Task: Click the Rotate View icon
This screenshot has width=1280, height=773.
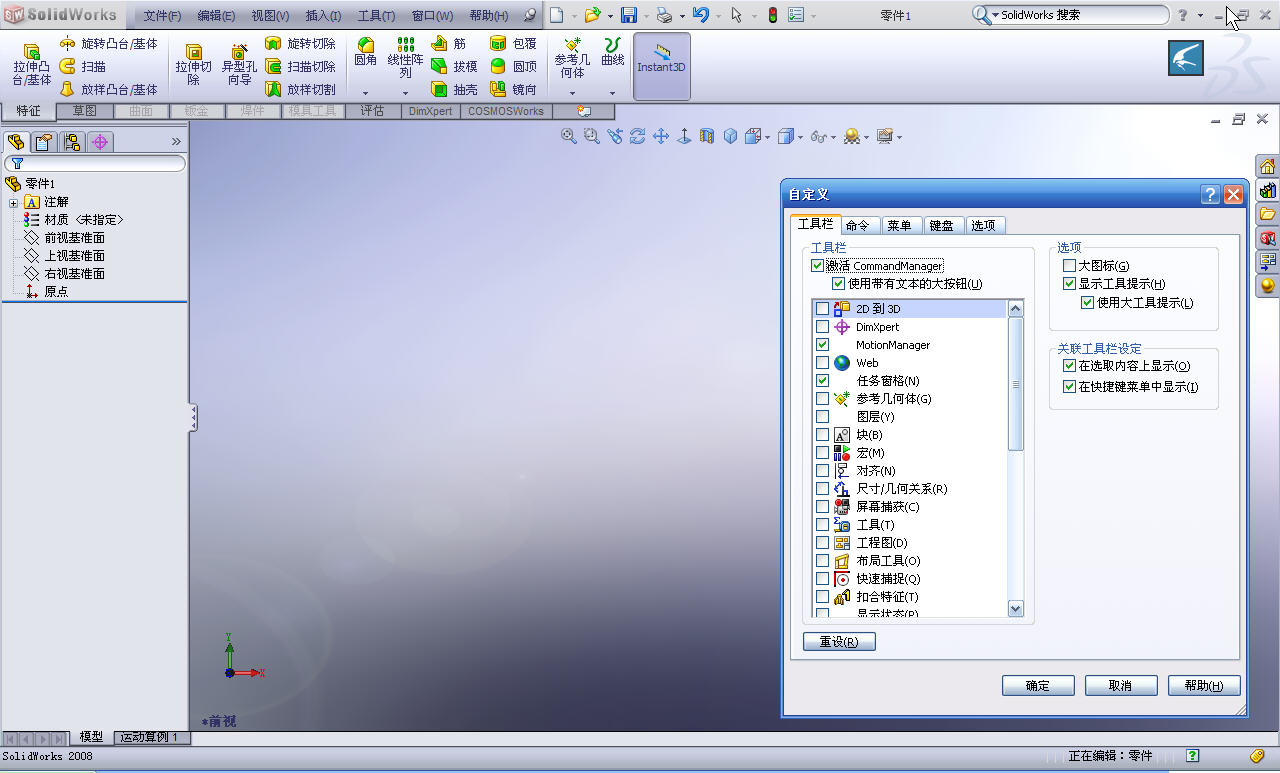Action: pyautogui.click(x=638, y=136)
